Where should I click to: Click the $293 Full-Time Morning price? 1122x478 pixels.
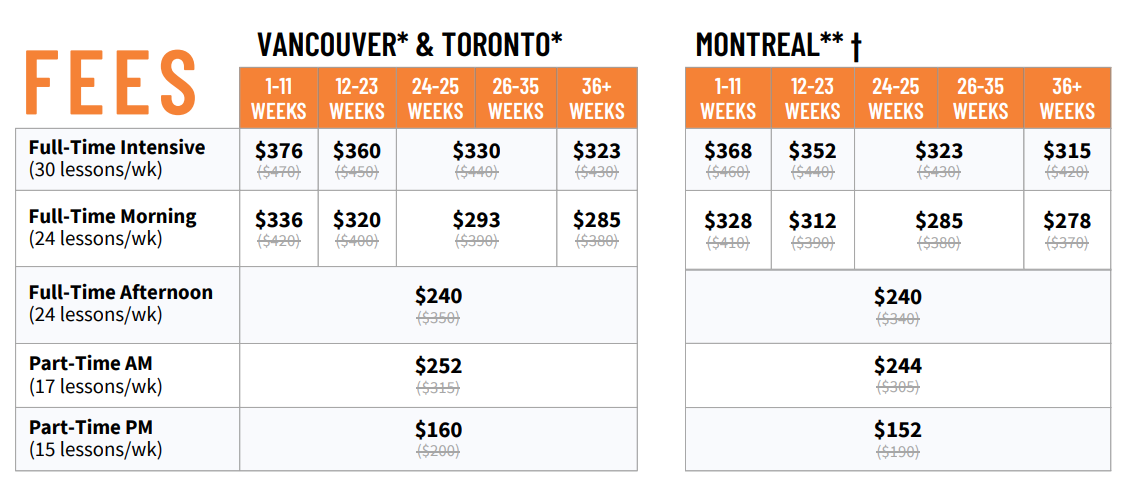pyautogui.click(x=477, y=220)
